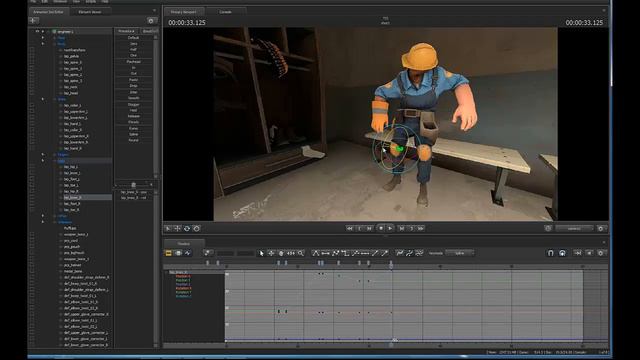Toggle the timeline snap magnet icon
This screenshot has width=640, height=360.
coord(550,253)
